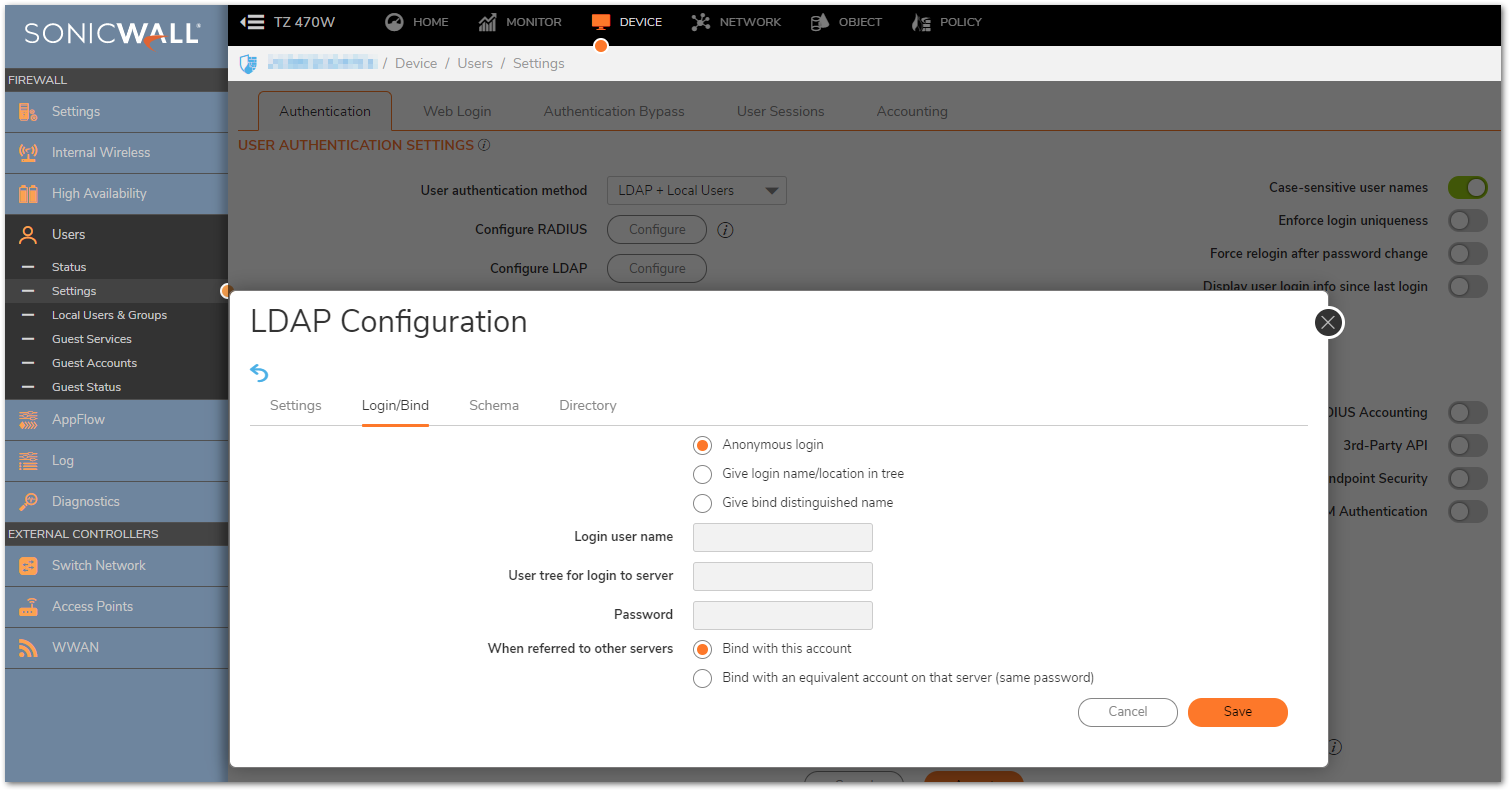The width and height of the screenshot is (1510, 791).
Task: Choose Bind with an equivalent account option
Action: [703, 678]
